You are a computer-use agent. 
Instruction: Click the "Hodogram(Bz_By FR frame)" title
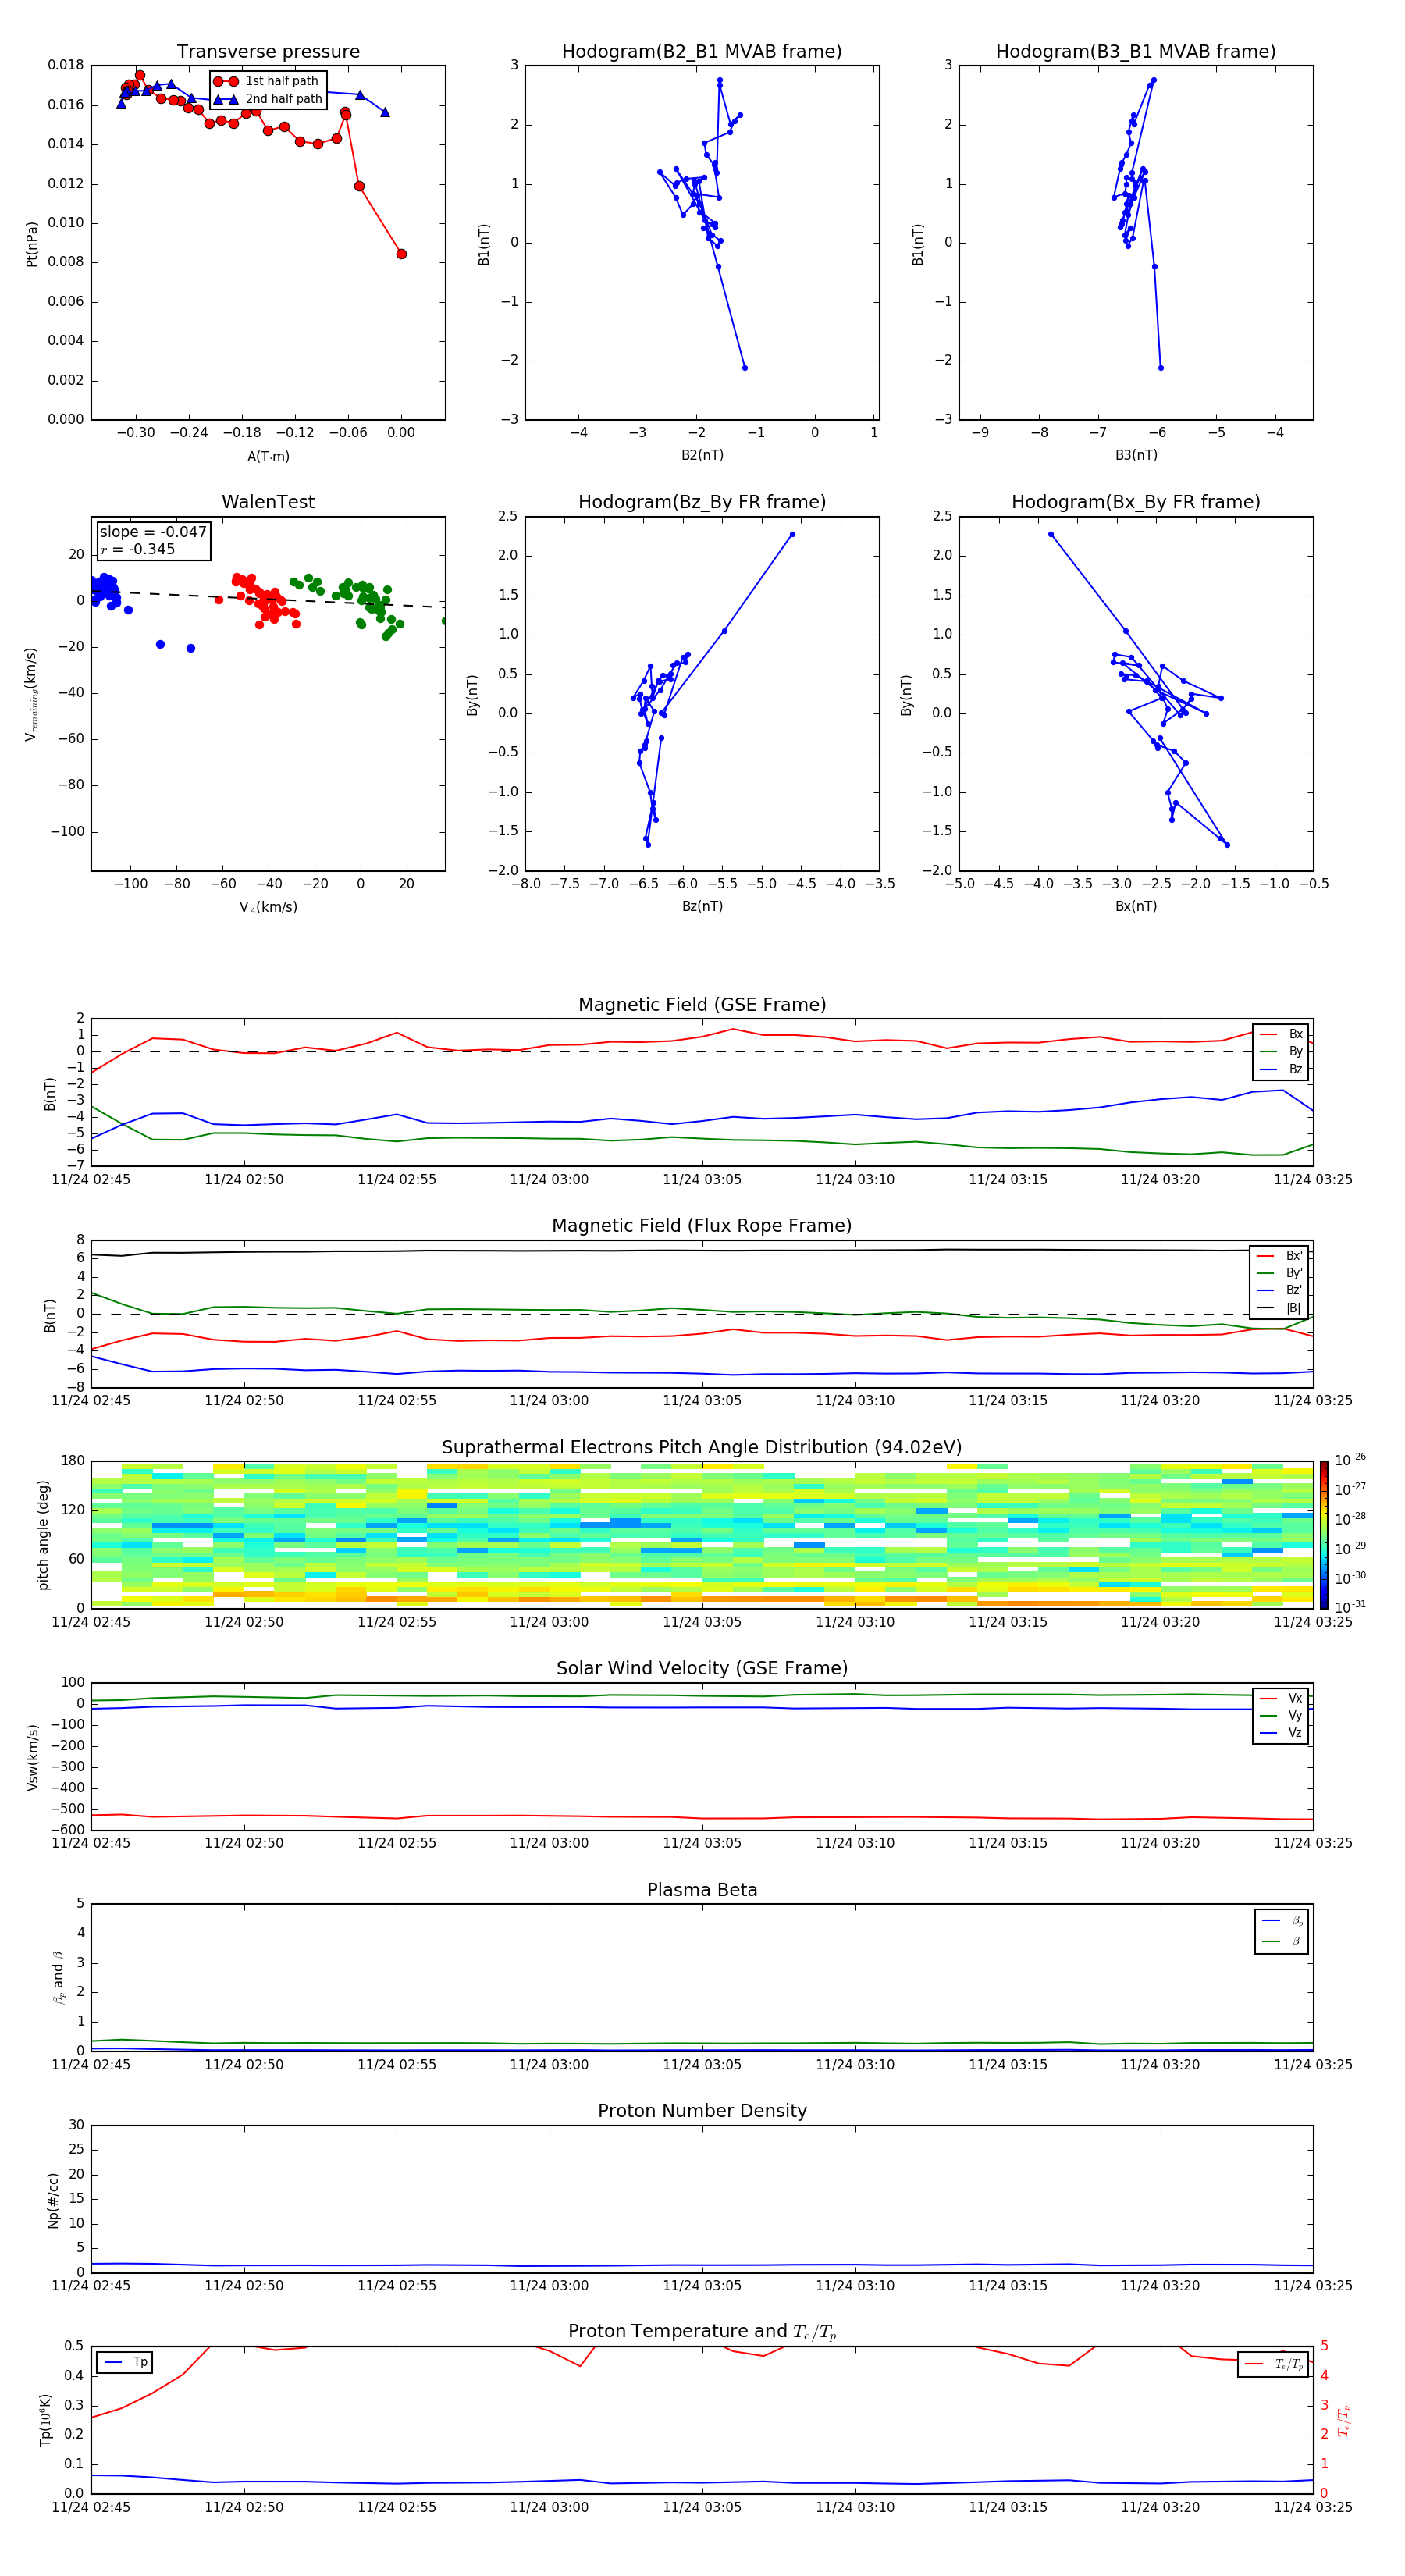[x=702, y=502]
